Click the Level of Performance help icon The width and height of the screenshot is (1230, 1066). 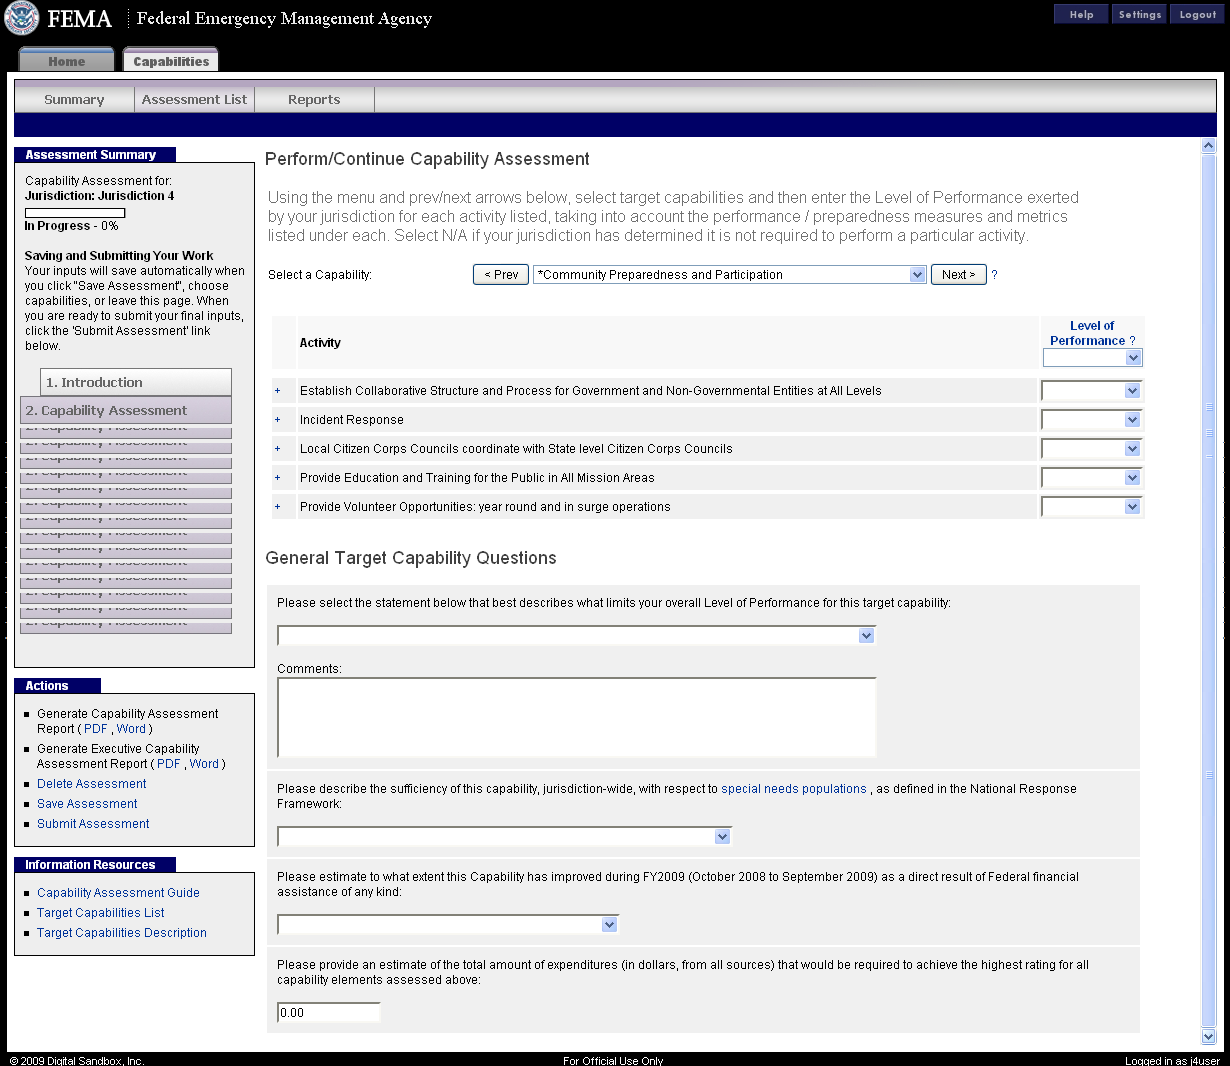point(1132,341)
